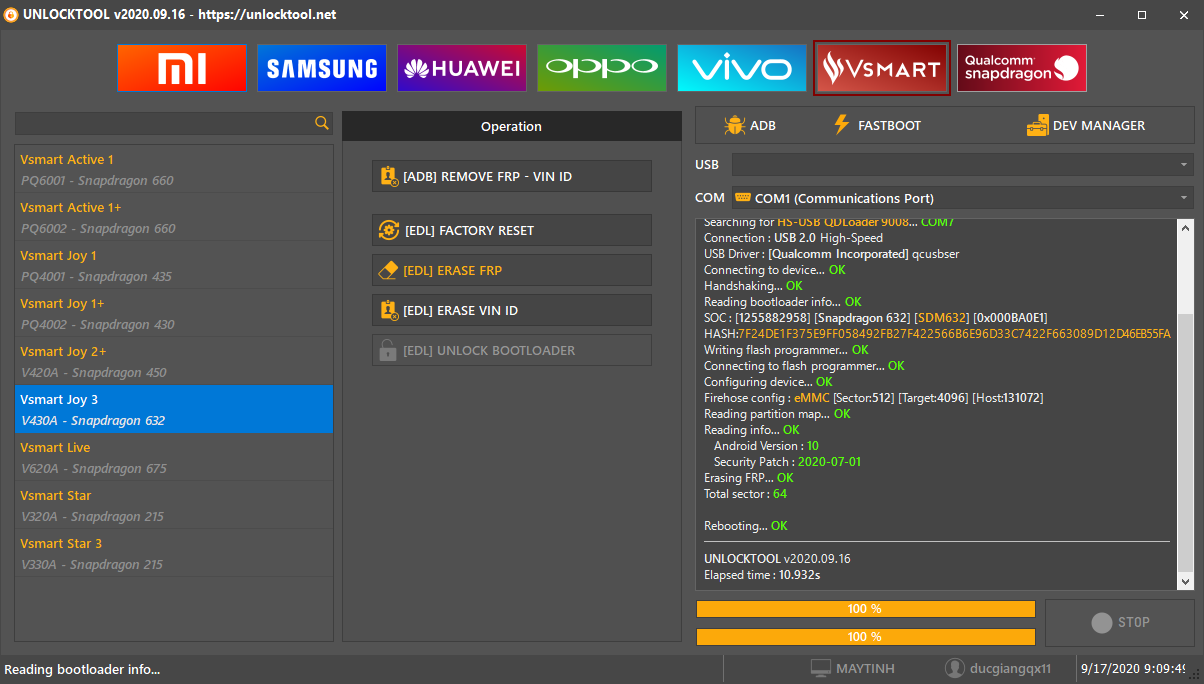Click the orange HASH value in log
The image size is (1204, 684).
(954, 334)
